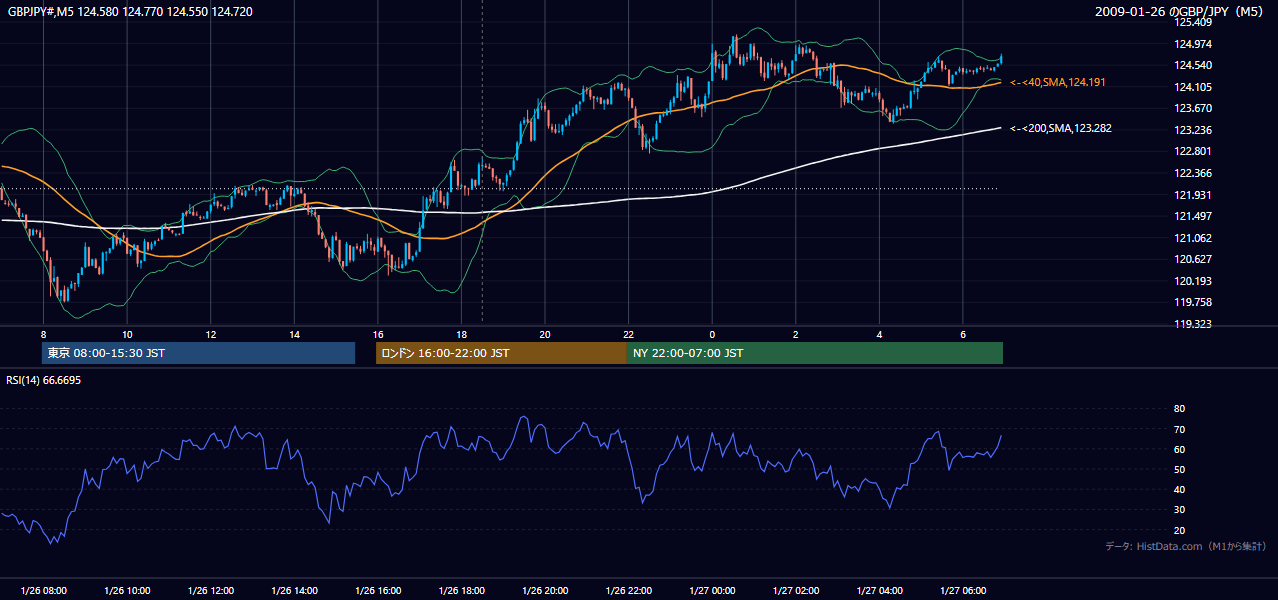This screenshot has width=1278, height=600.
Task: Click the '1/26 10:00' bottom time label
Action: [x=127, y=591]
